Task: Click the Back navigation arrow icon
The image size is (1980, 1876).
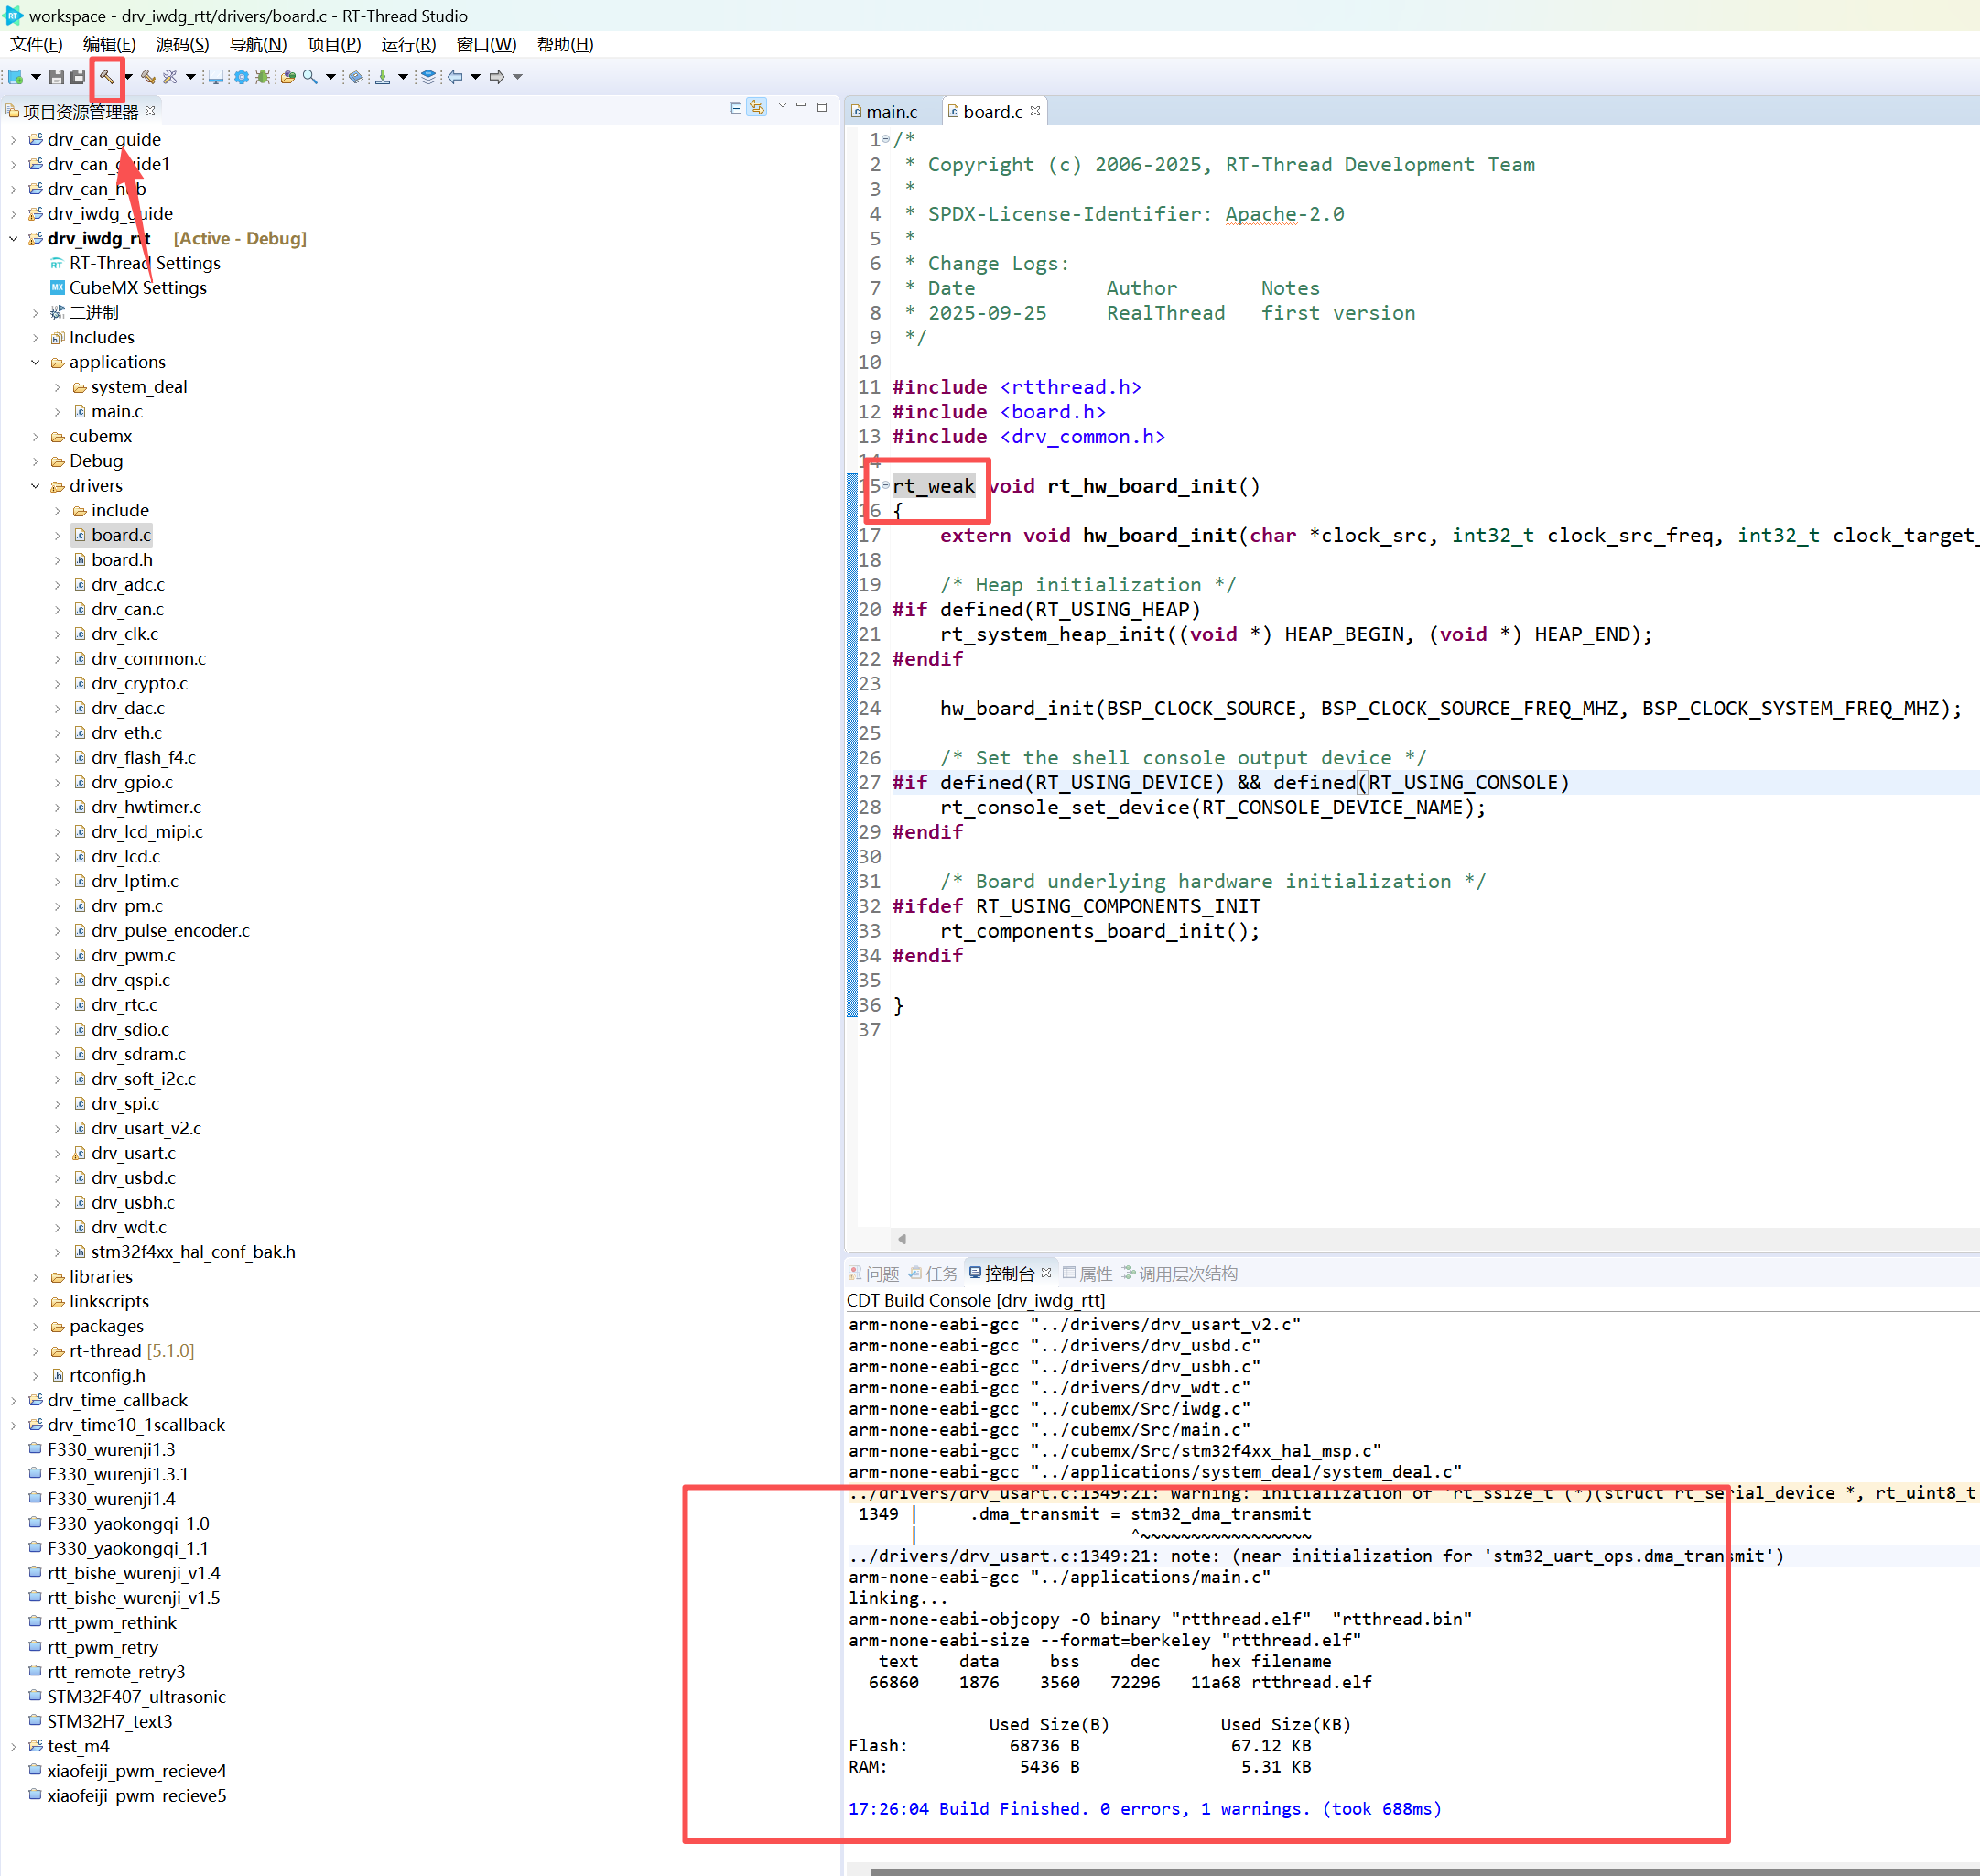Action: pyautogui.click(x=456, y=77)
